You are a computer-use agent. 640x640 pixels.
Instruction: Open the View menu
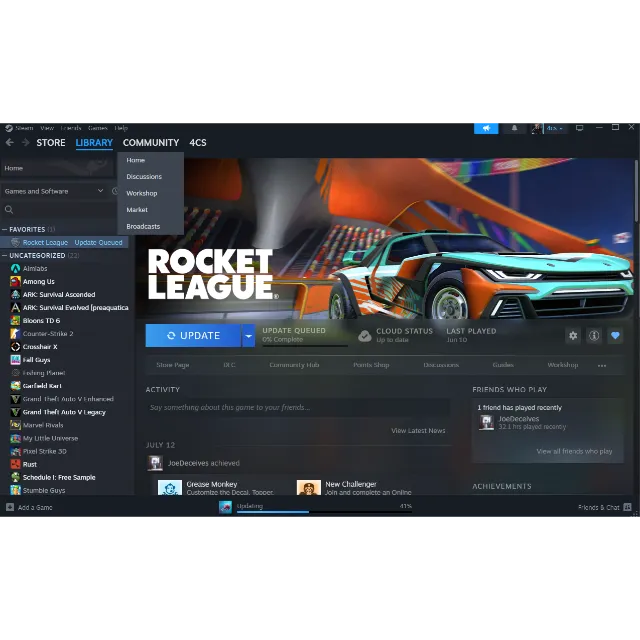point(47,128)
